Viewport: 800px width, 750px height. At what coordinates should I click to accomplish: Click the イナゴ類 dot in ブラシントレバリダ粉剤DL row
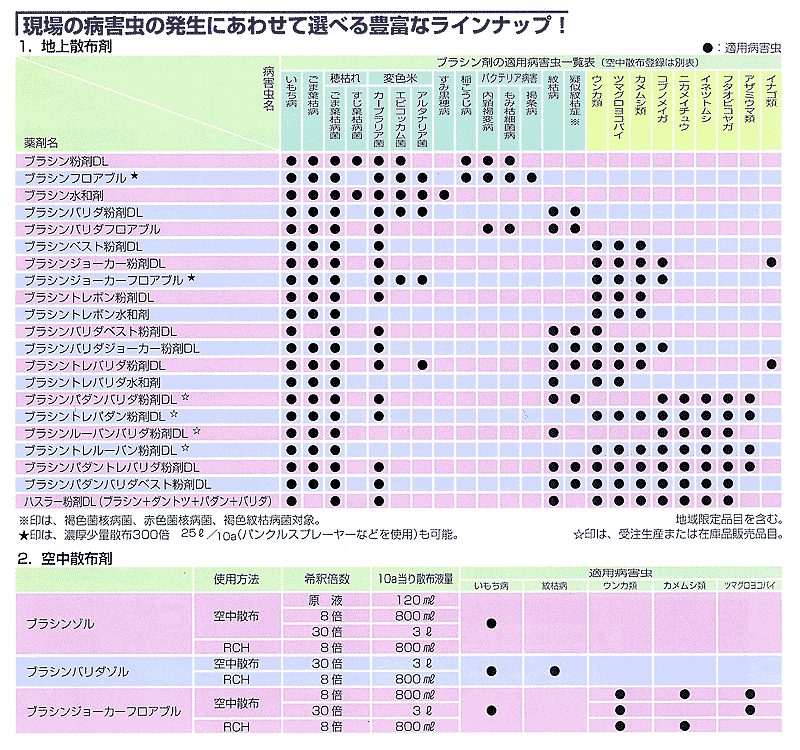tap(772, 364)
